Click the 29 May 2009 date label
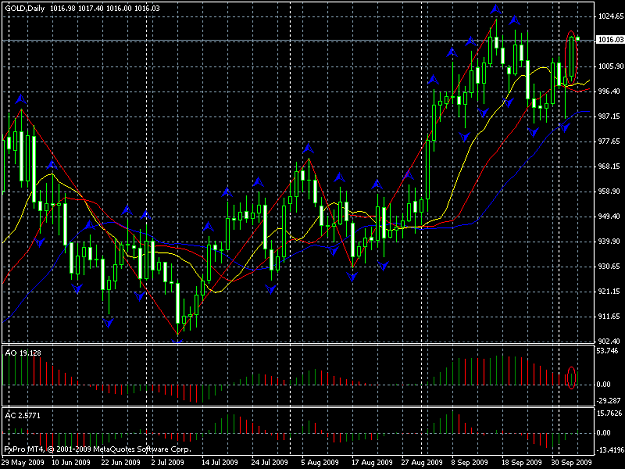 [x=23, y=462]
